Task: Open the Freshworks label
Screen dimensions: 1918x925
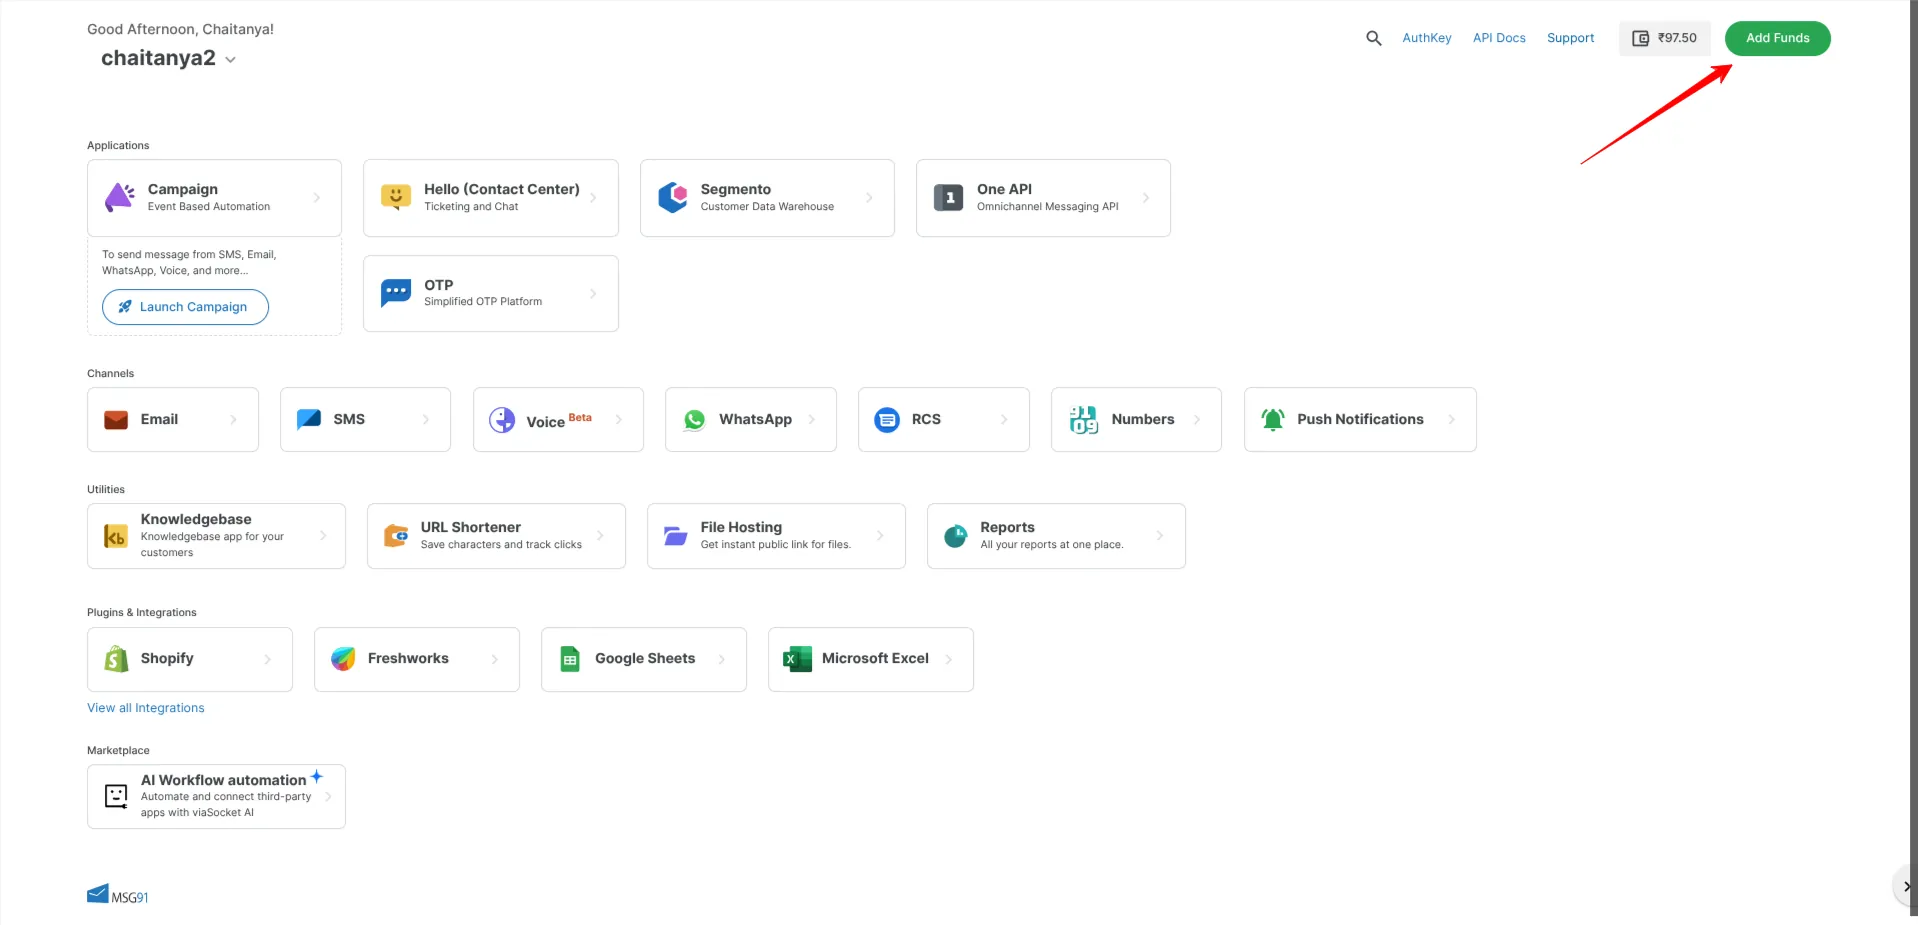Action: point(408,658)
